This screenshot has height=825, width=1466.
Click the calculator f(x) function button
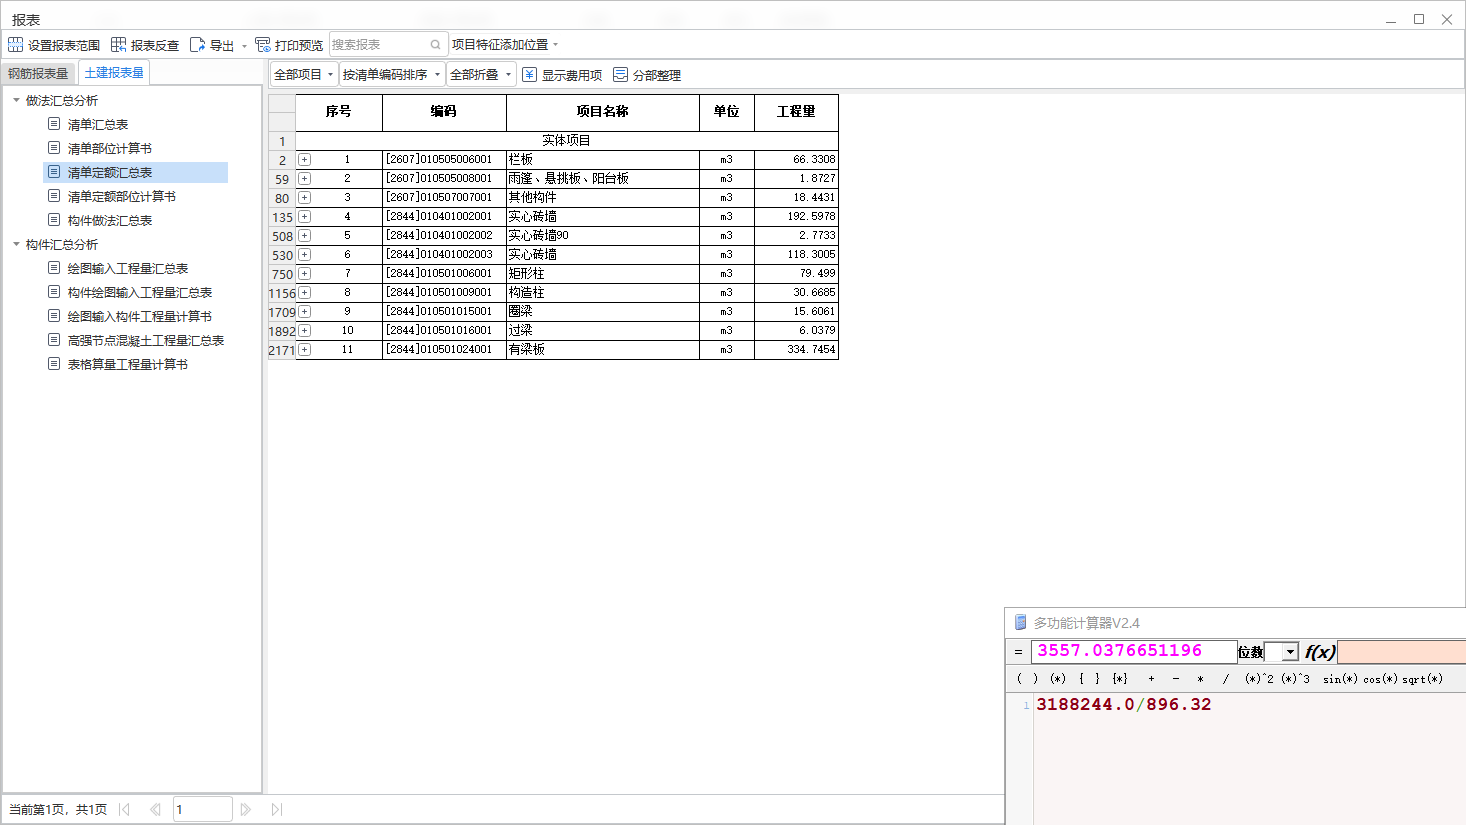[1320, 652]
